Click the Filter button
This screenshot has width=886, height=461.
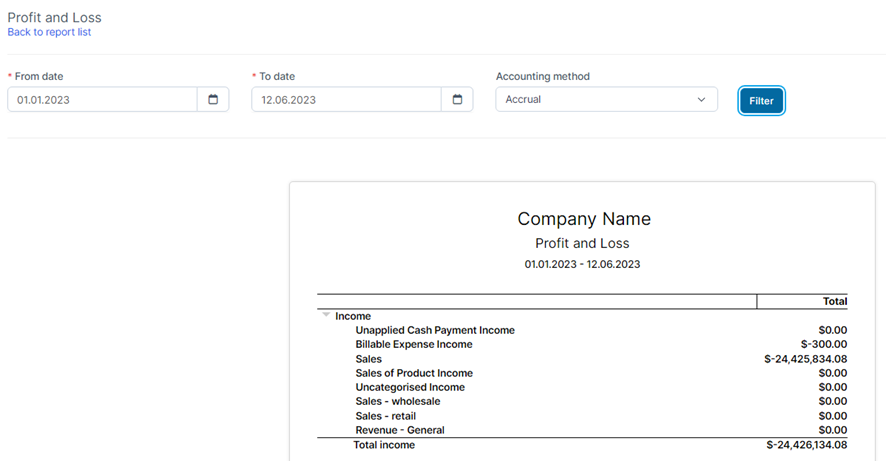click(x=761, y=101)
